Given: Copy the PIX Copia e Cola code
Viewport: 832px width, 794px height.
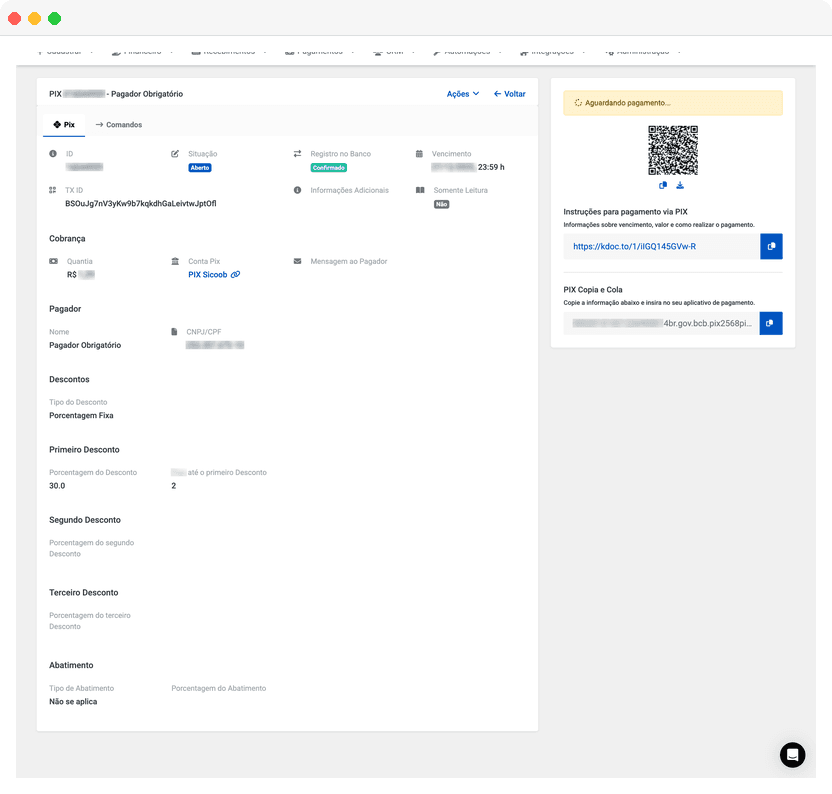Looking at the screenshot, I should (x=770, y=323).
